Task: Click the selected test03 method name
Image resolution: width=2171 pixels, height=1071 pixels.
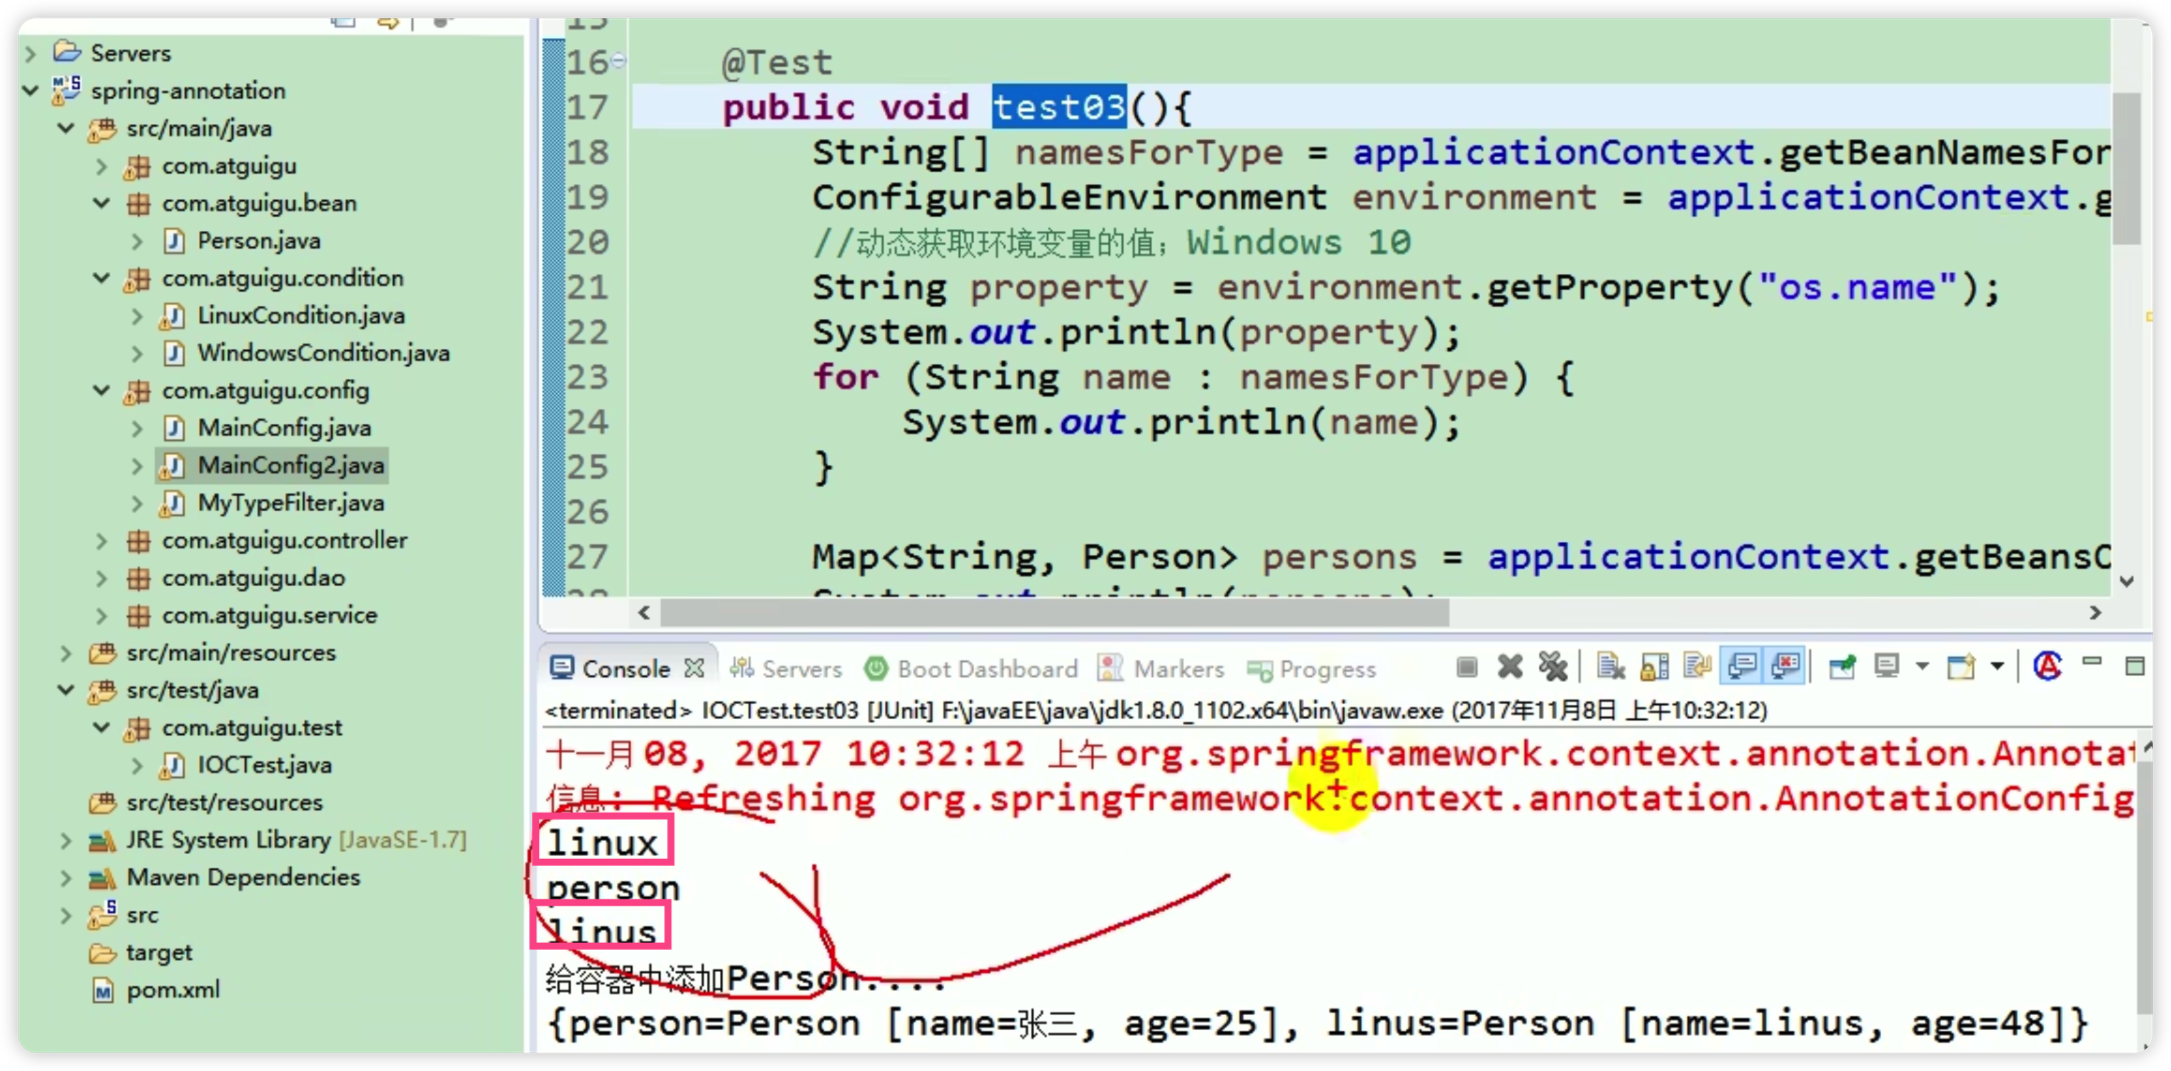Action: (1059, 106)
